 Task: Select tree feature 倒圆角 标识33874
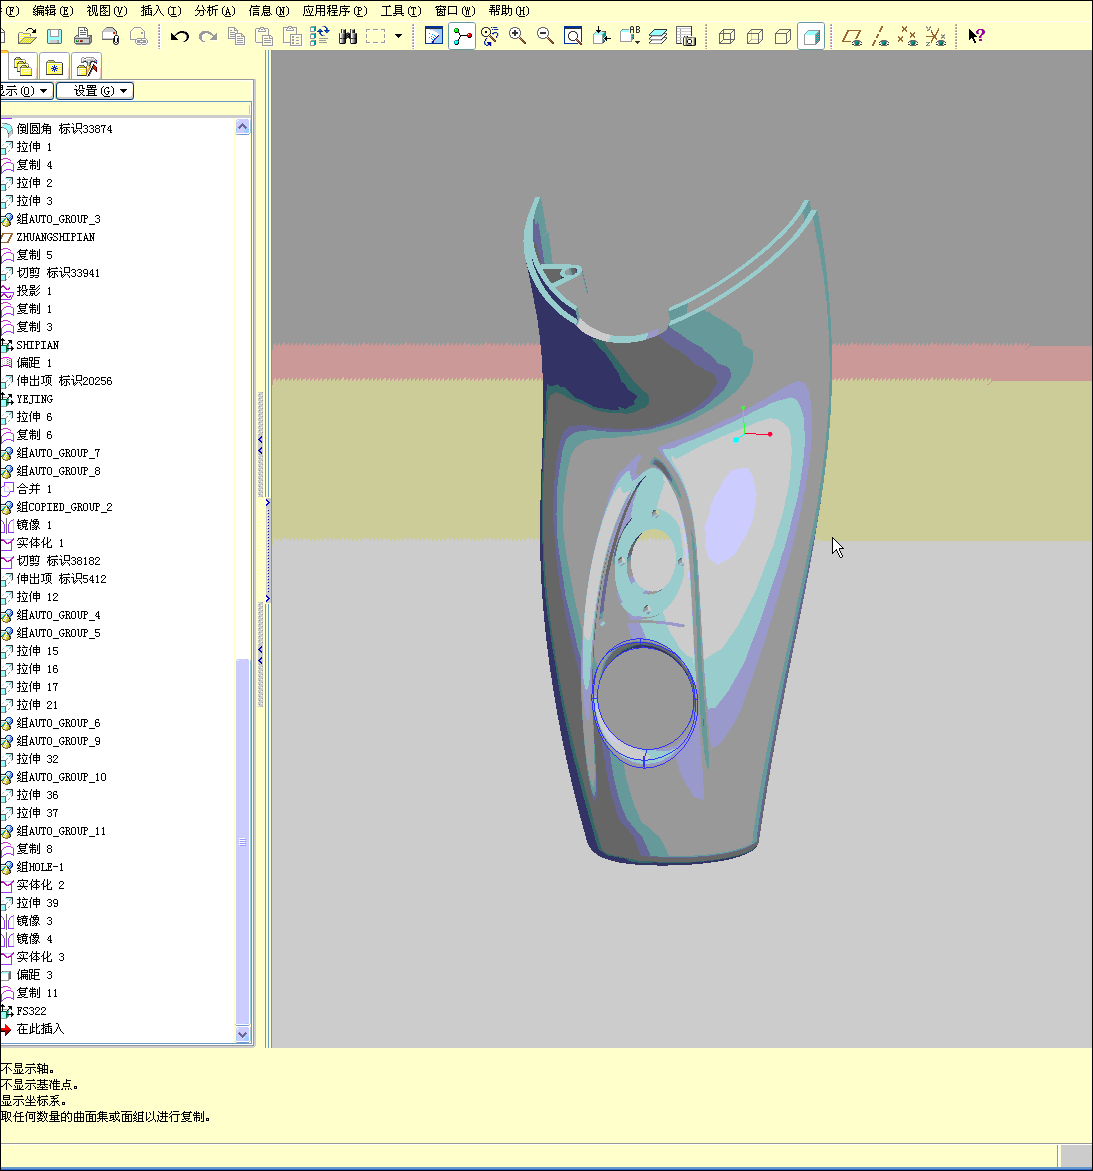[x=64, y=129]
